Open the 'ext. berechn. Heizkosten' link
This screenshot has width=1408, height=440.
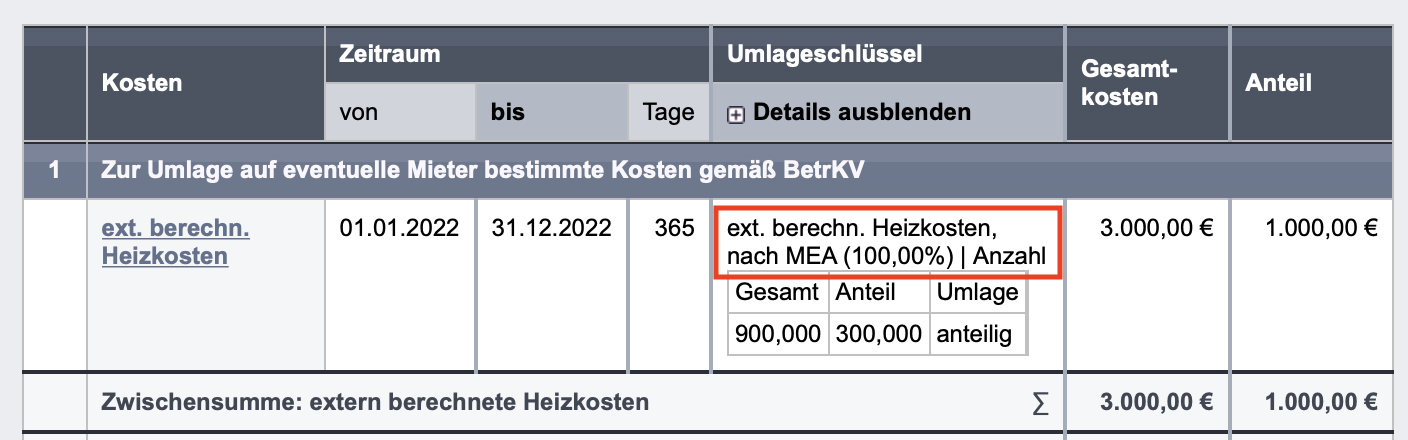point(175,242)
